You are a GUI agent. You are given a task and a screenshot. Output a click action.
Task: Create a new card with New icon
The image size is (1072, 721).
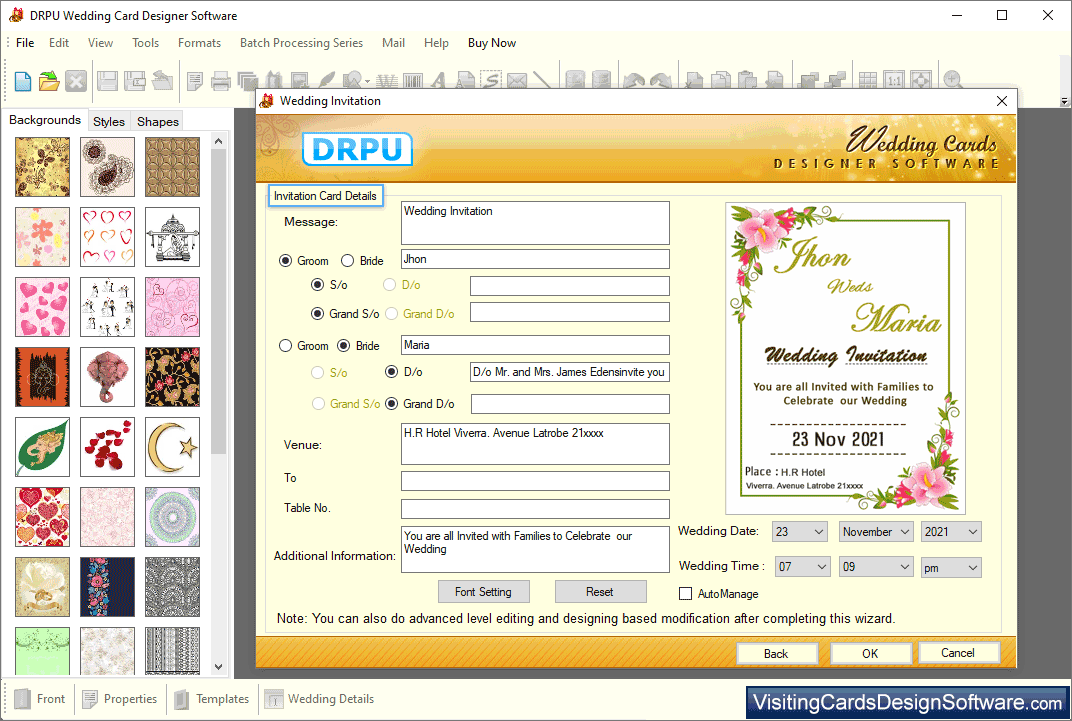23,81
